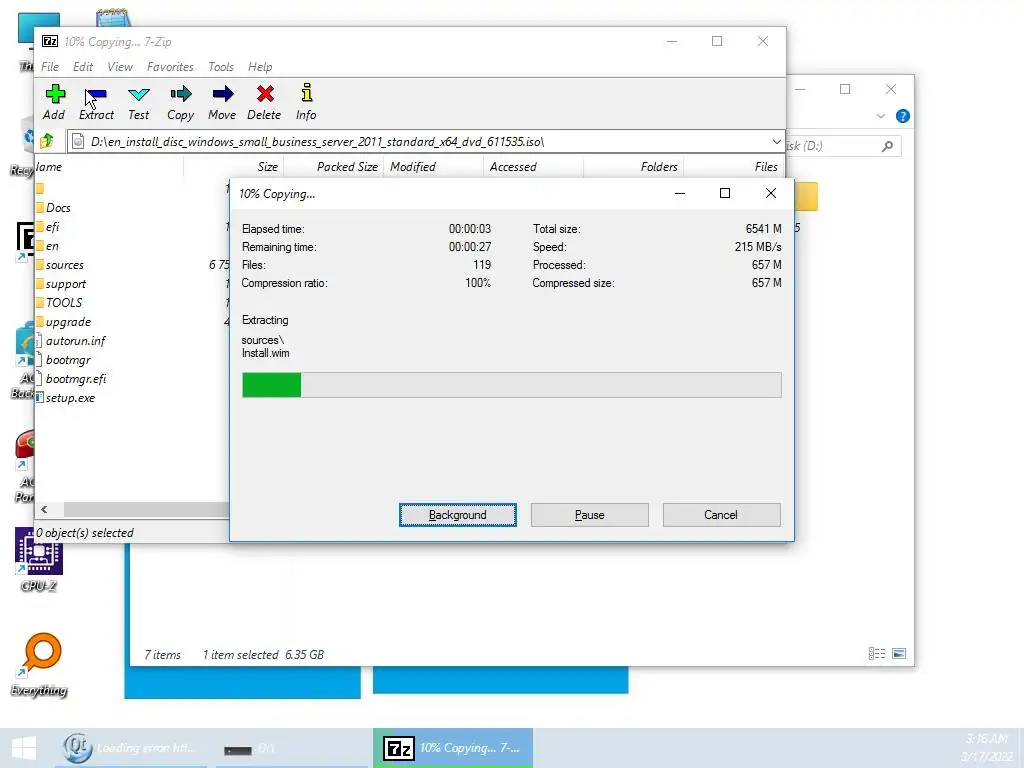The height and width of the screenshot is (768, 1024).
Task: Go up one folder level icon
Action: pyautogui.click(x=47, y=141)
